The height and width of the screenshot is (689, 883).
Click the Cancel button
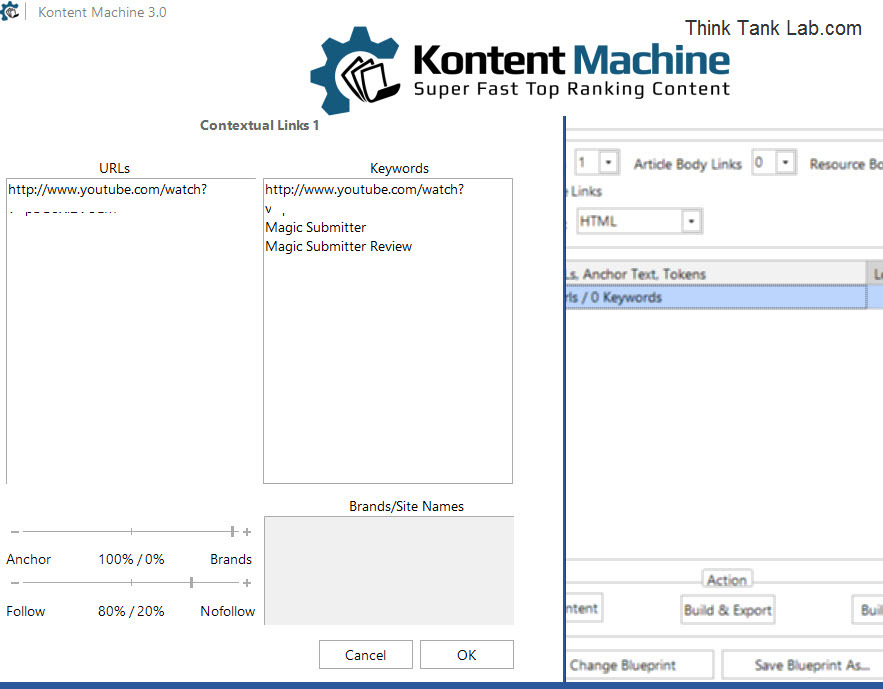(365, 655)
